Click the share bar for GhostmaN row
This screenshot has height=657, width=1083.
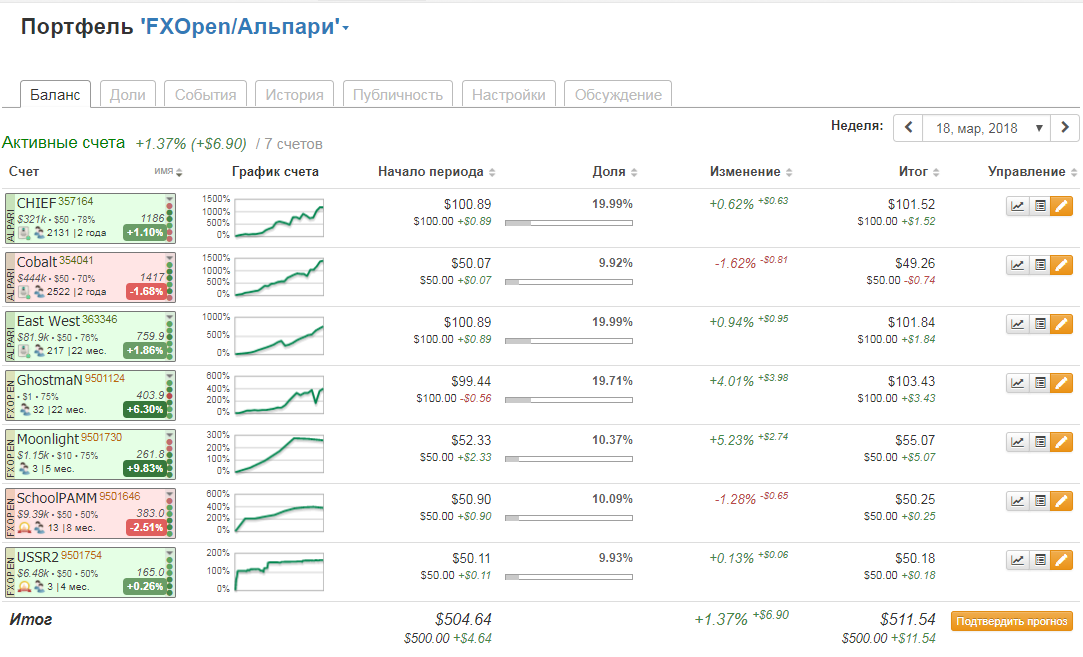coord(569,400)
